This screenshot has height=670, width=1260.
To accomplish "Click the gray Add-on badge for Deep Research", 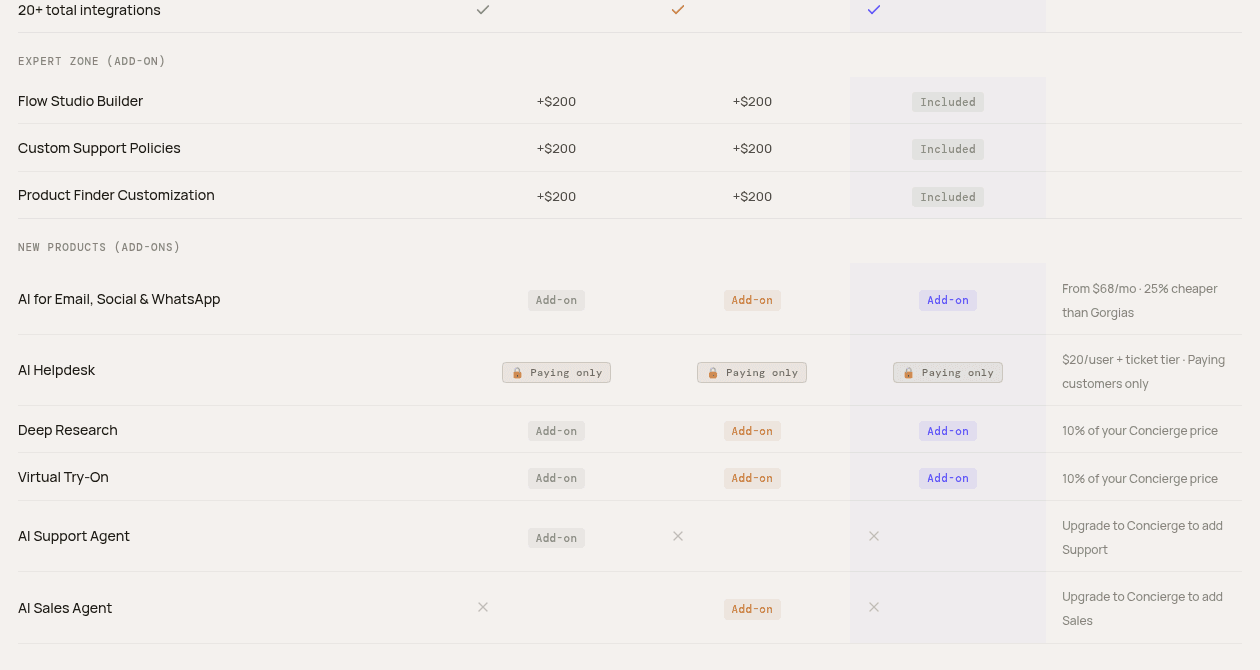I will pos(556,431).
